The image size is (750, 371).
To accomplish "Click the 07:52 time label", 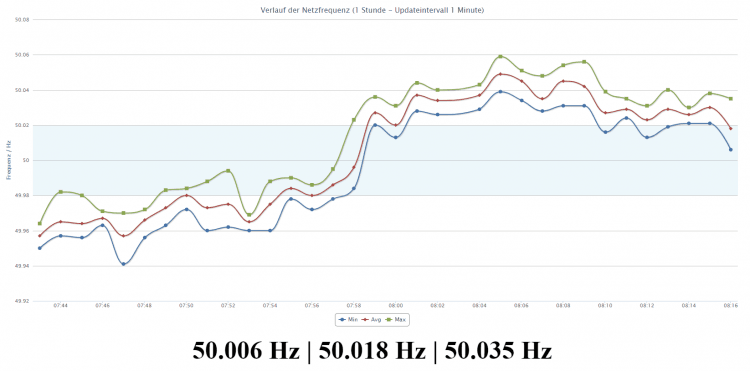I will point(228,305).
